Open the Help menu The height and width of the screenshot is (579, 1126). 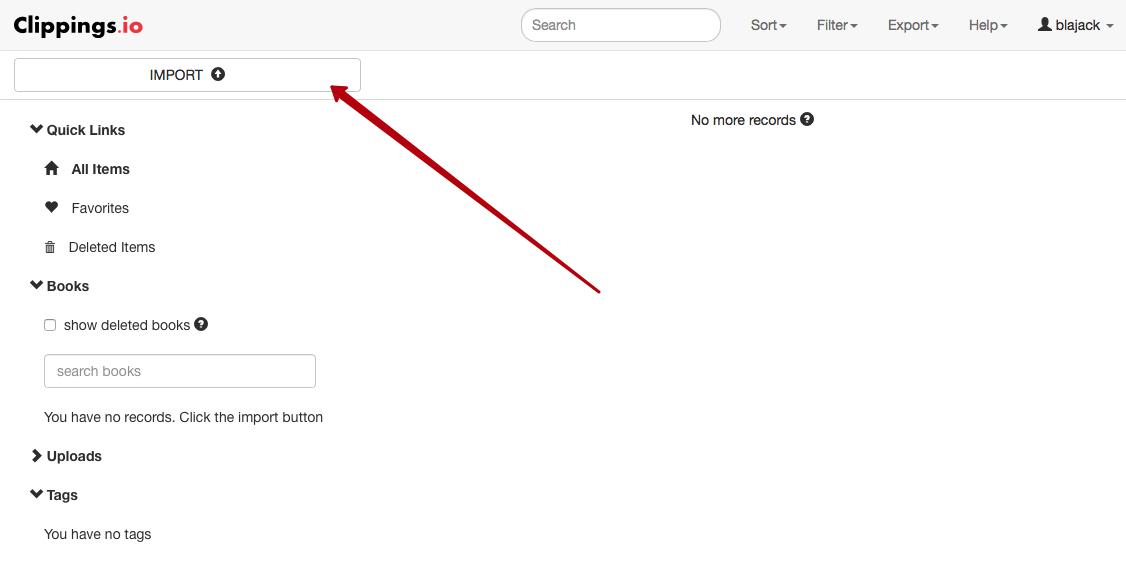[x=987, y=25]
